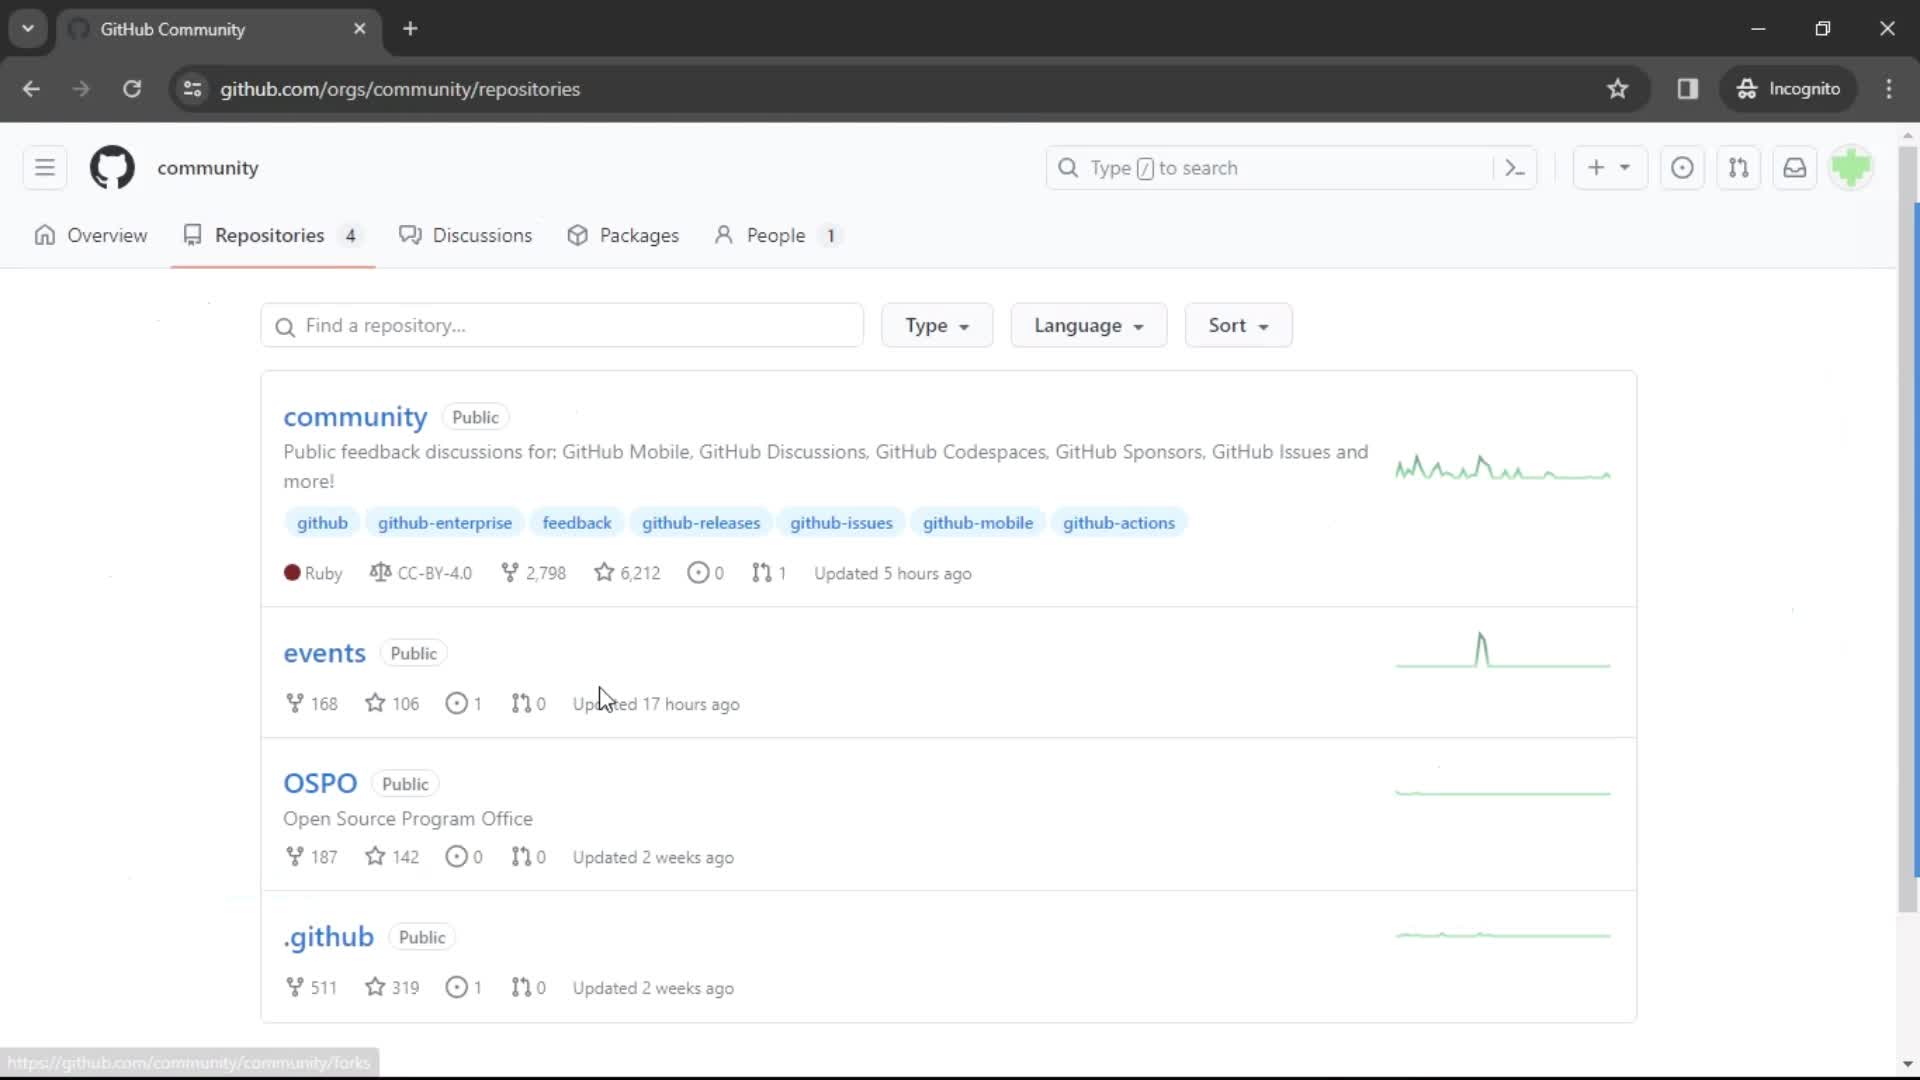This screenshot has height=1080, width=1920.
Task: Open the command palette icon
Action: [x=1515, y=168]
